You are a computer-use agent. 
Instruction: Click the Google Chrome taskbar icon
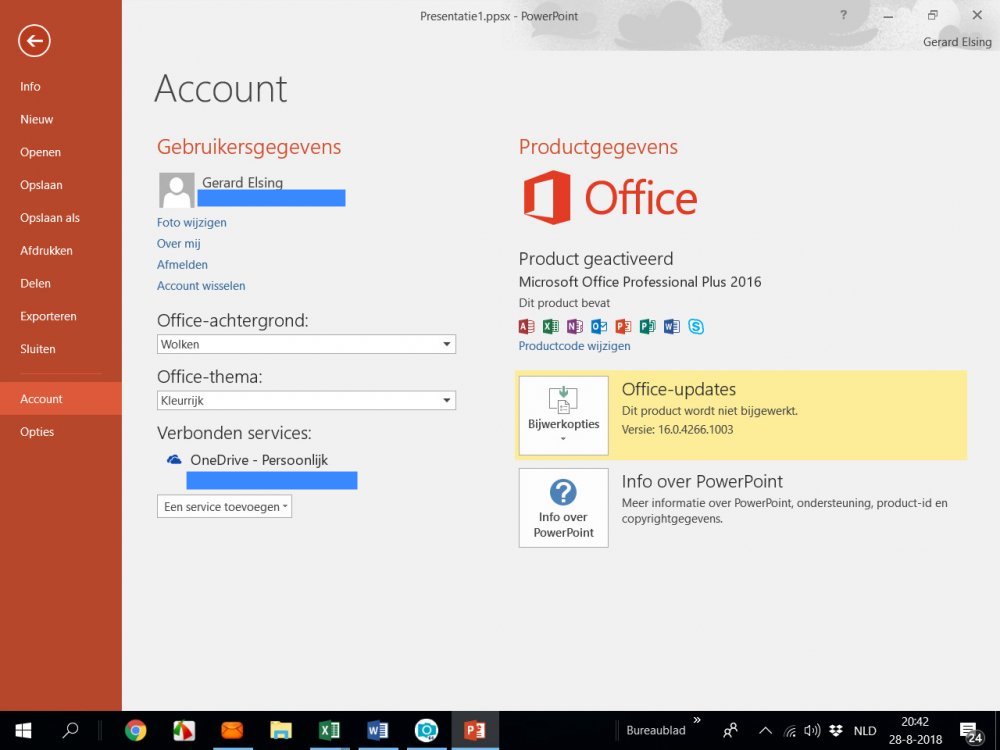tap(136, 730)
